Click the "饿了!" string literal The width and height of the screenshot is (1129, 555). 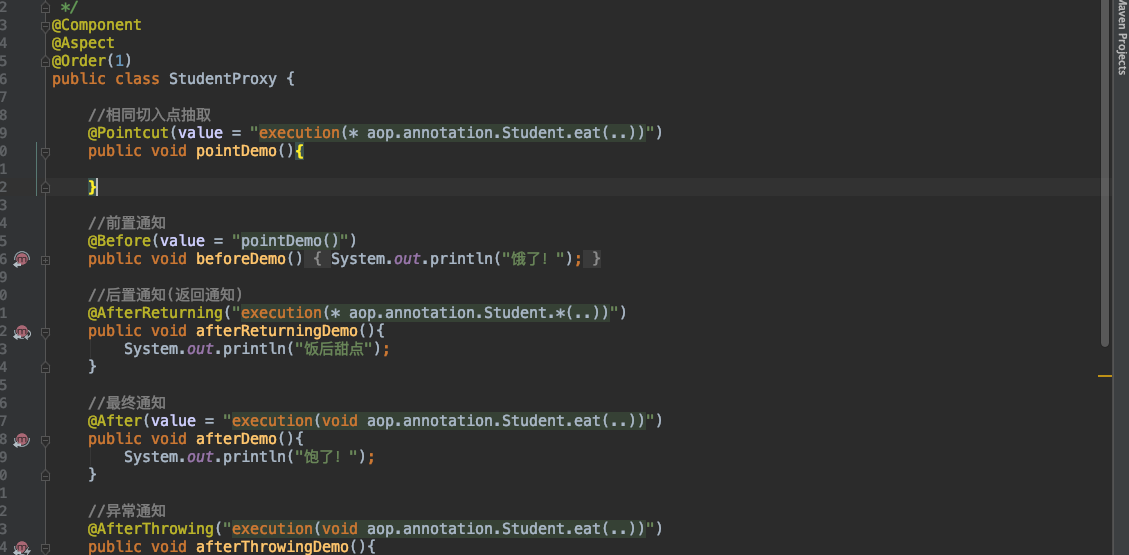(x=533, y=259)
